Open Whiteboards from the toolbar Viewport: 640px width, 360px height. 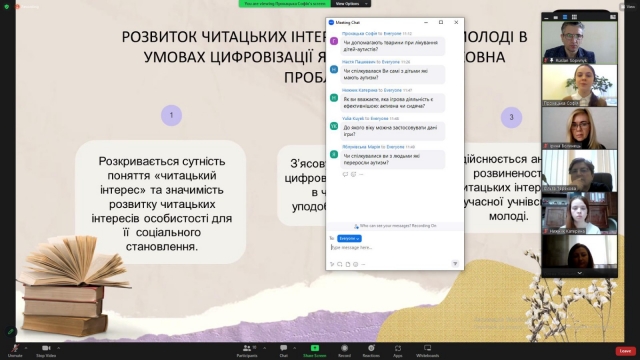(427, 350)
